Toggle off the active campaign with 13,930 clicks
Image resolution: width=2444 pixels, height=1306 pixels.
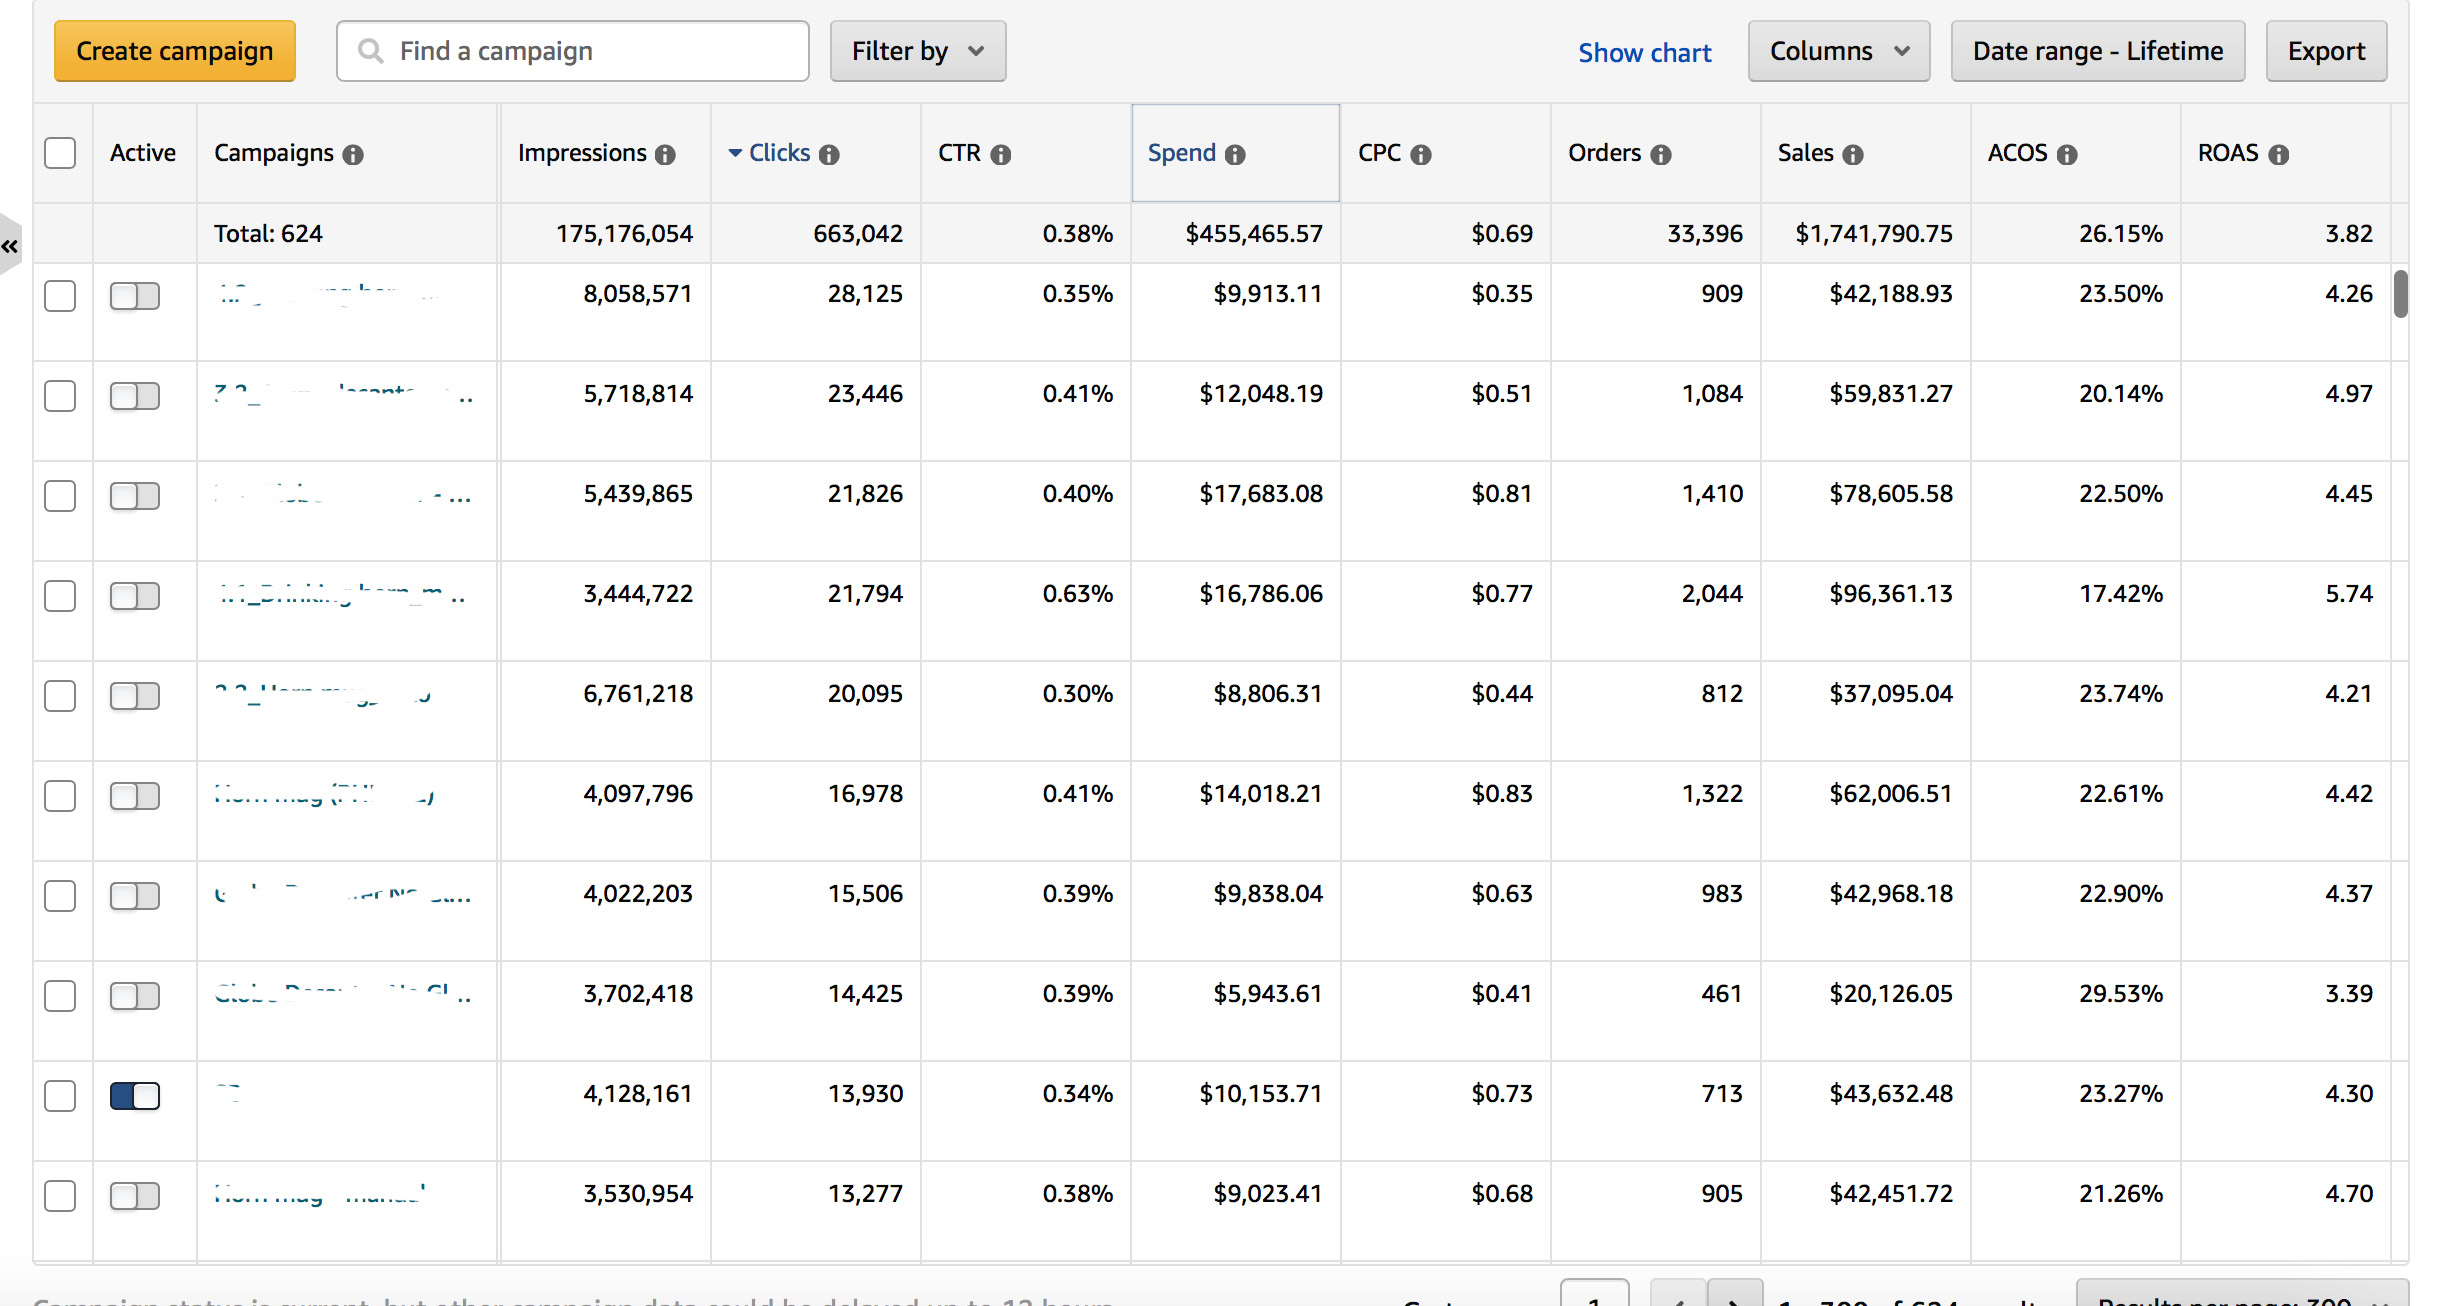135,1095
